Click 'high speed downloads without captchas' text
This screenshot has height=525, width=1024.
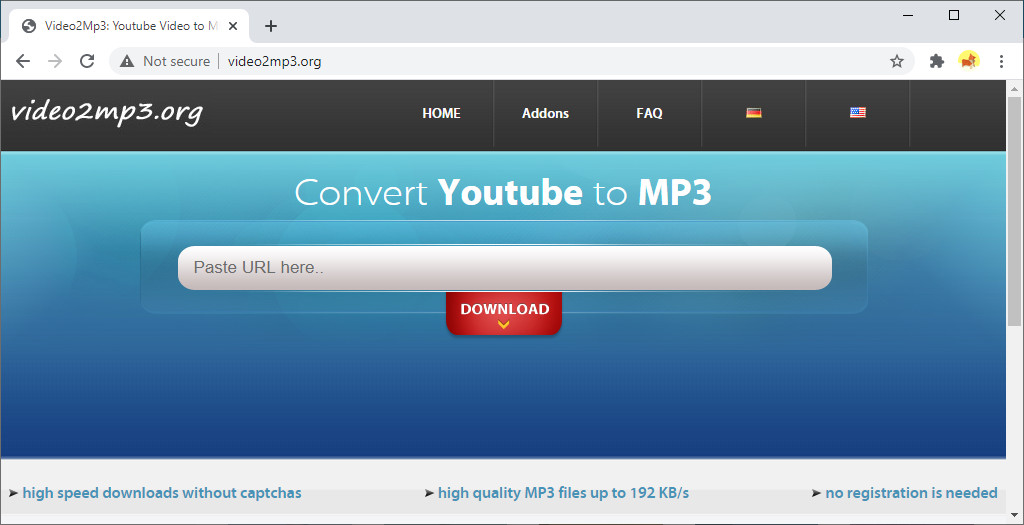tap(162, 493)
